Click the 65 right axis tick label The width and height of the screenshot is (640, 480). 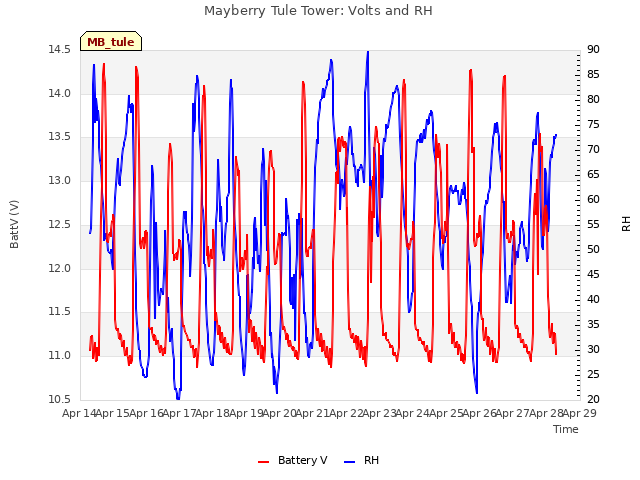click(x=593, y=175)
